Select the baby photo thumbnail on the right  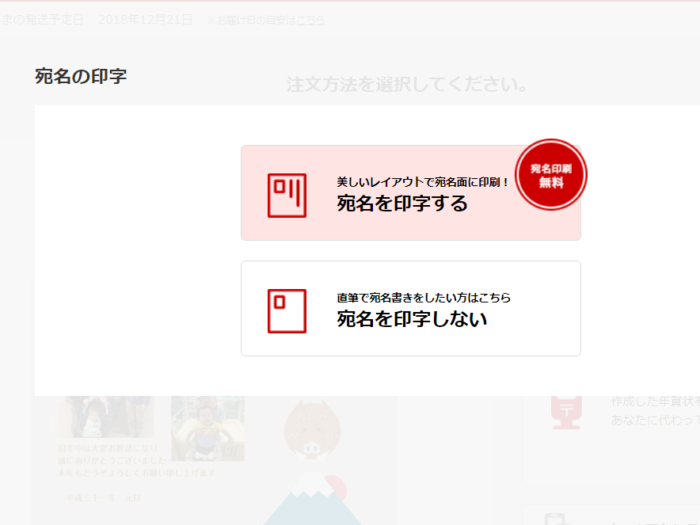pos(208,428)
